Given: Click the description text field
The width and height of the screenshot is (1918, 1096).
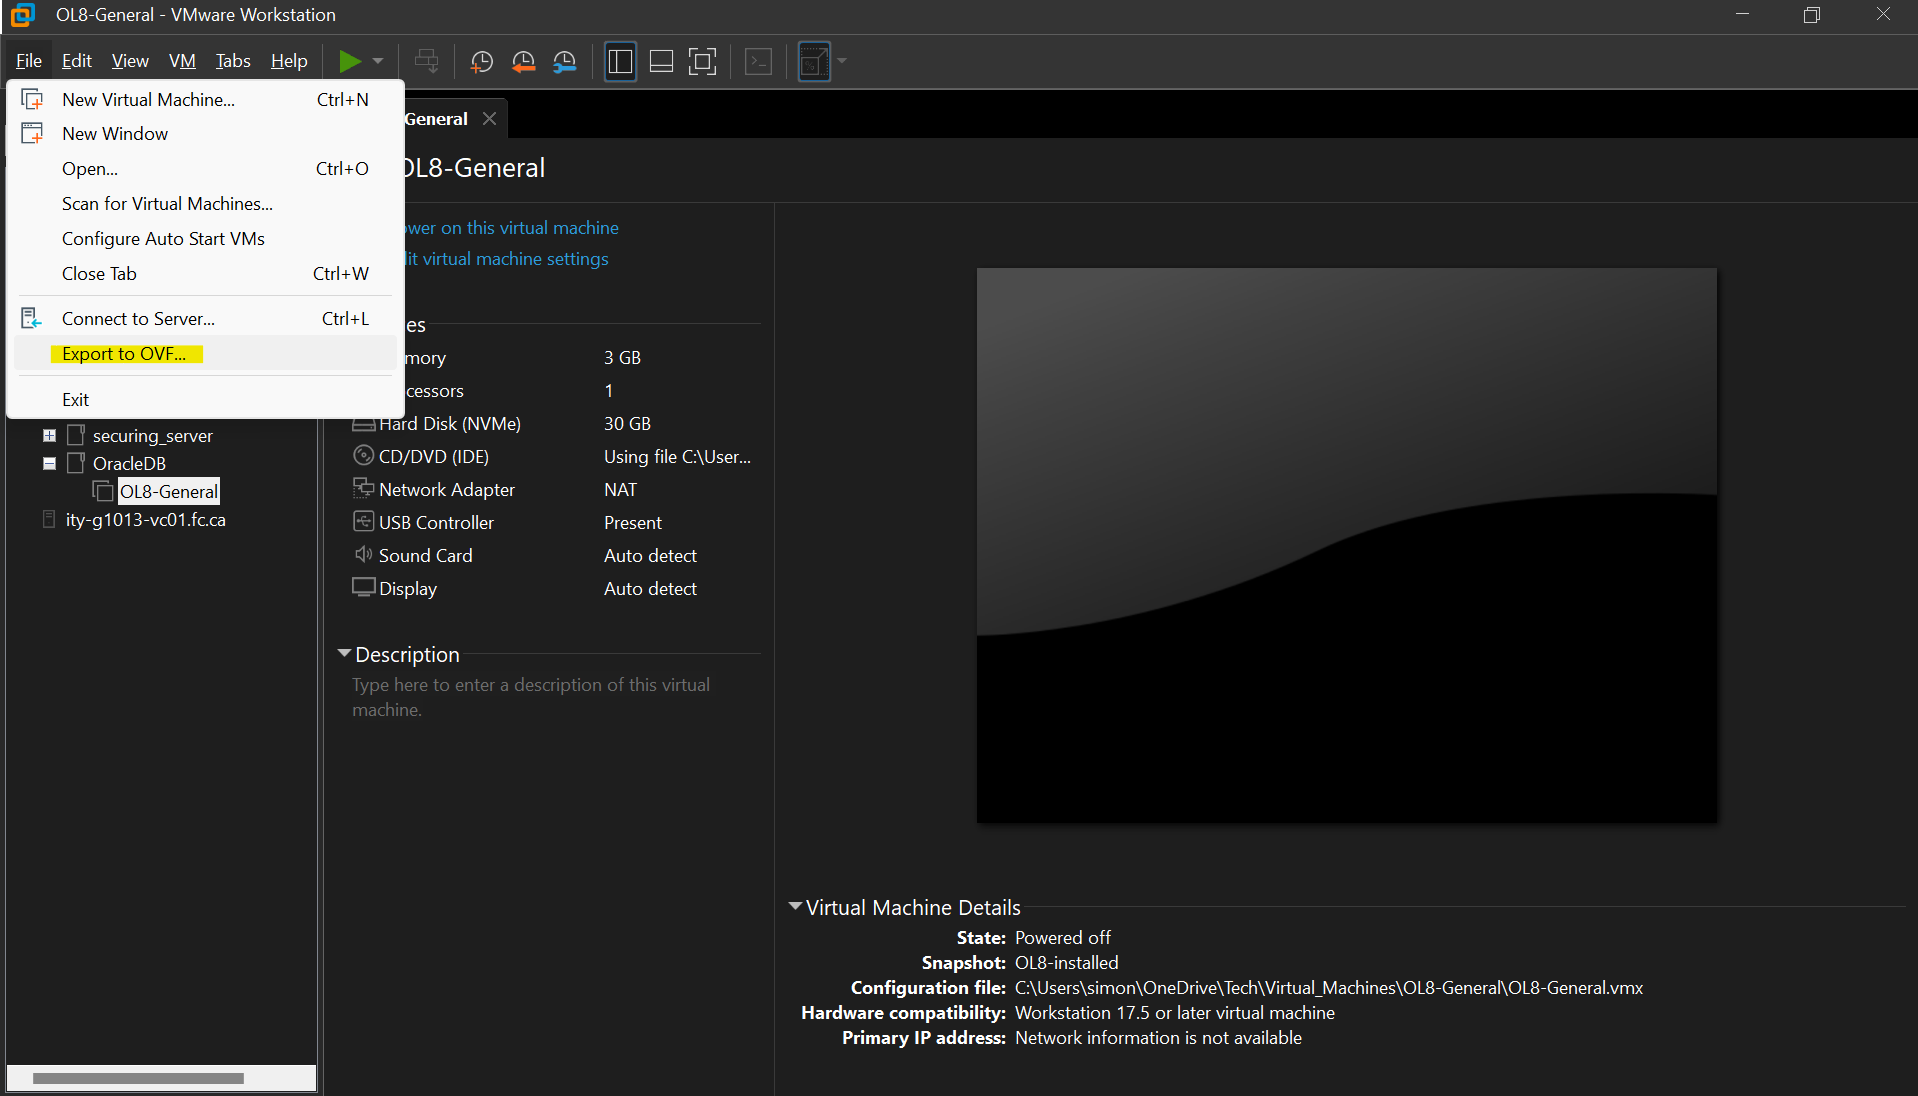Looking at the screenshot, I should click(x=531, y=697).
